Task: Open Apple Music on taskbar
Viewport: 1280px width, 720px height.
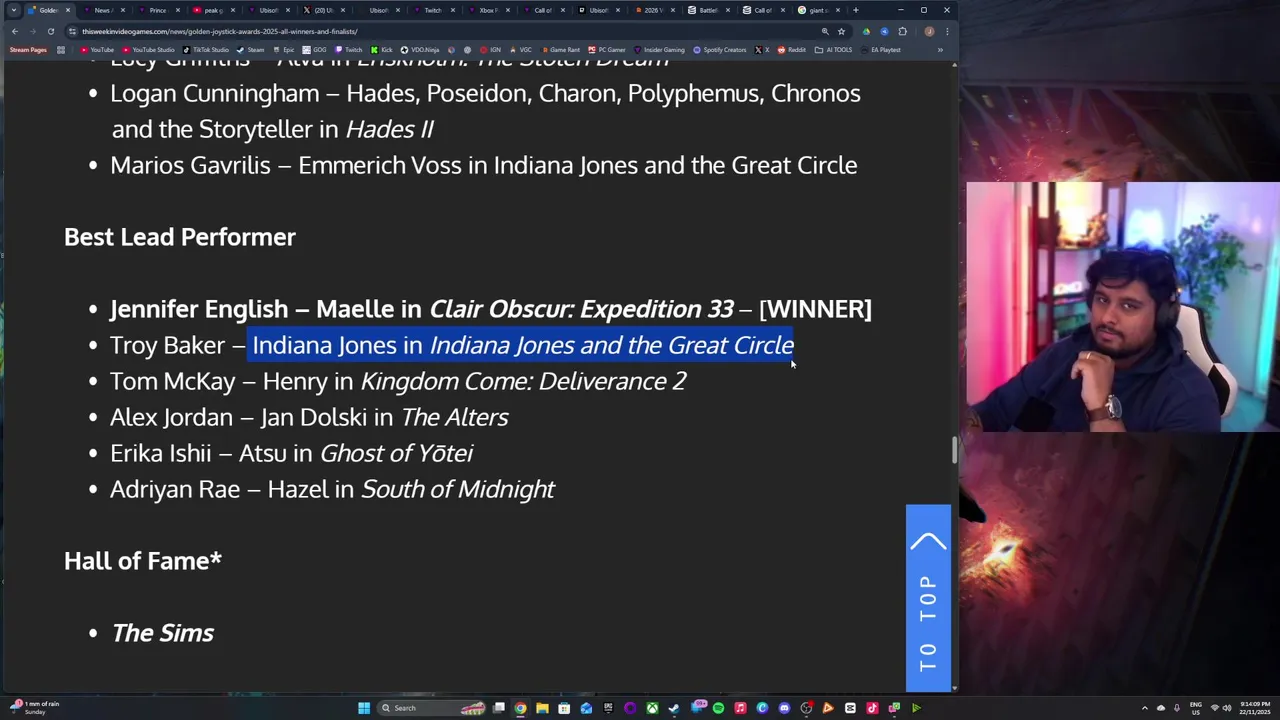Action: pos(740,708)
